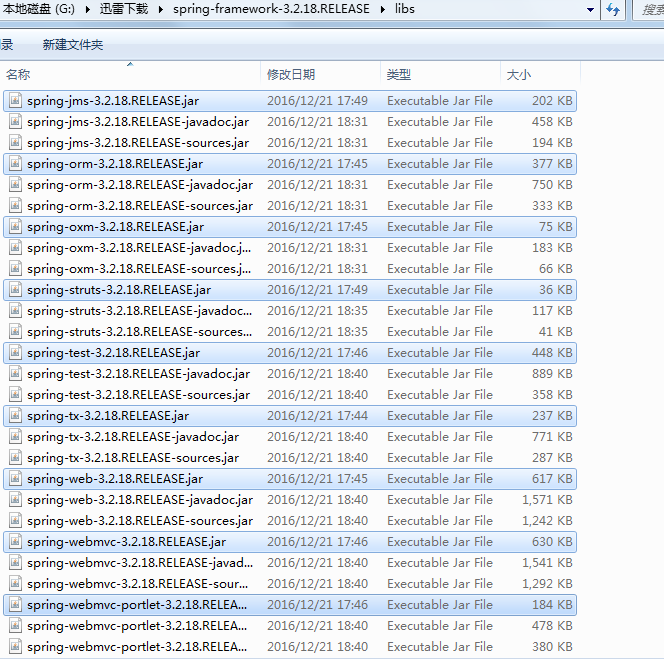The image size is (664, 659).
Task: Click icon beside spring-jms-3.2.18.RELEASE-javadoc.jar
Action: [x=16, y=122]
